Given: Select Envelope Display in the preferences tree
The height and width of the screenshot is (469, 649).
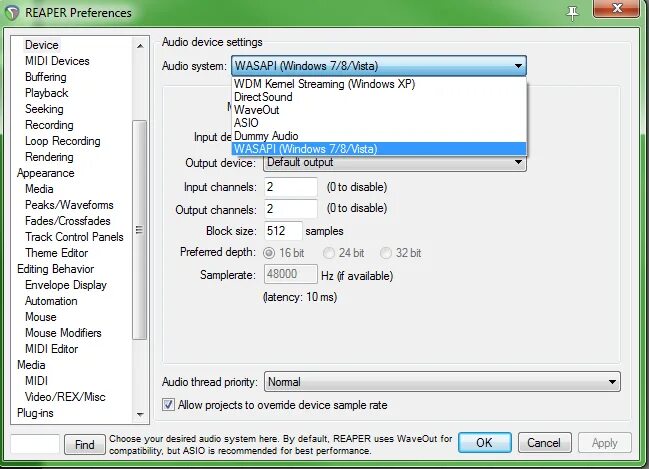Looking at the screenshot, I should tap(66, 285).
